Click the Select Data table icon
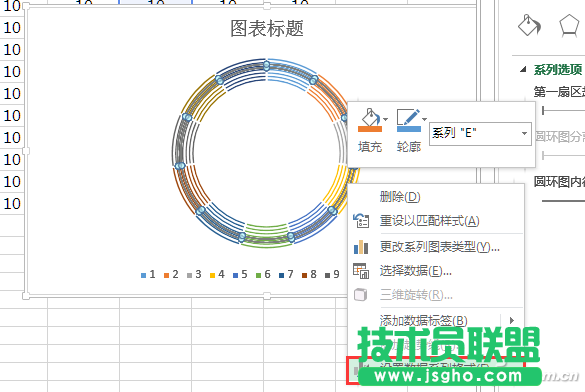 click(x=361, y=271)
